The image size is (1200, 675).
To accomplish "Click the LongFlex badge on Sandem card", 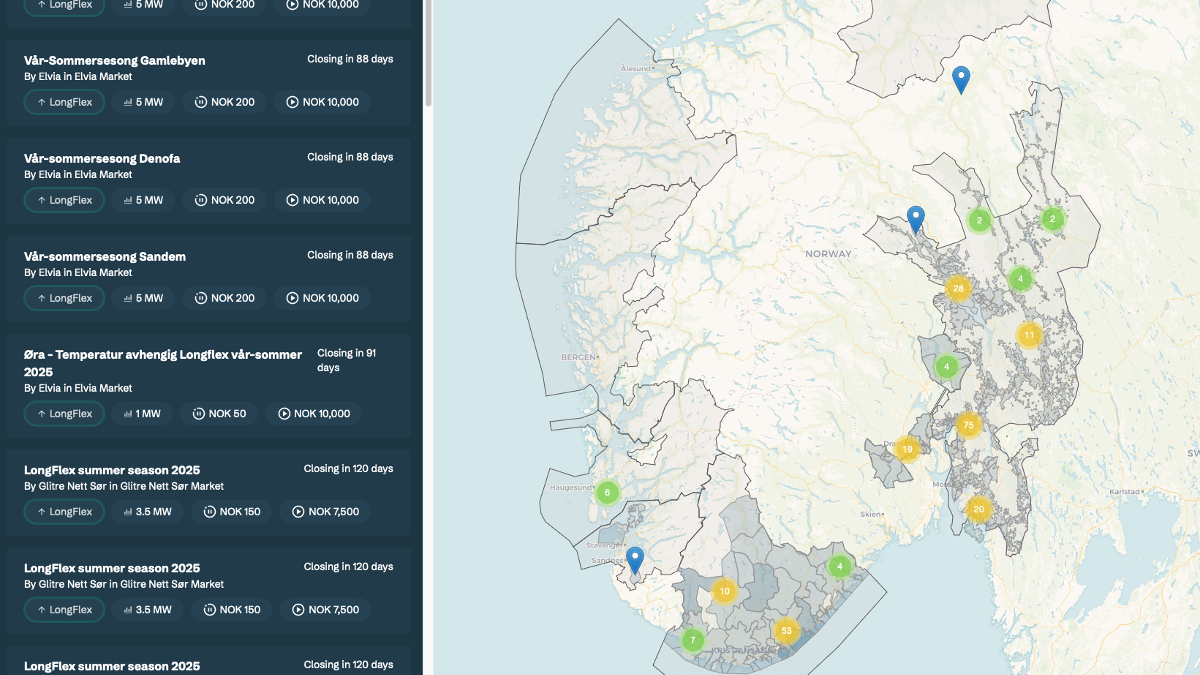I will (64, 298).
